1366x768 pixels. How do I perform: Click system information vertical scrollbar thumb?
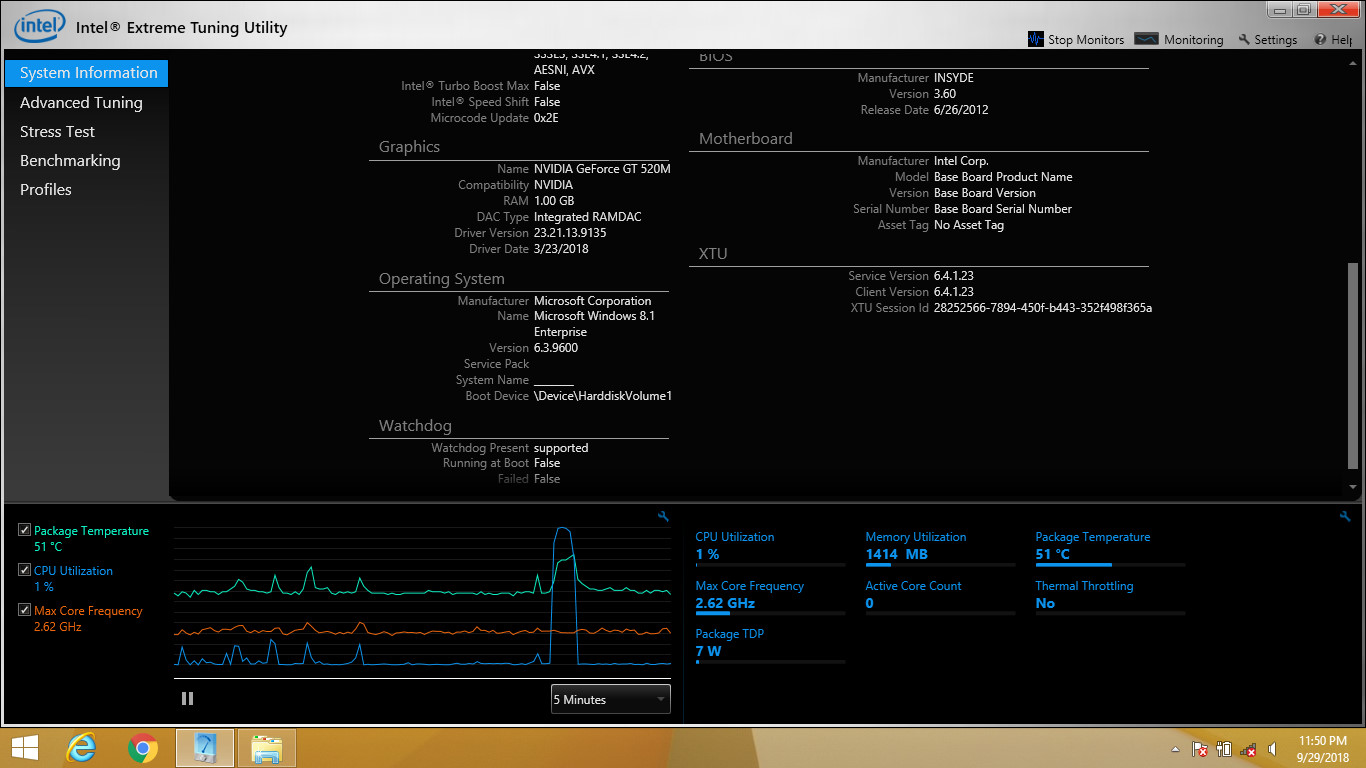click(1353, 367)
